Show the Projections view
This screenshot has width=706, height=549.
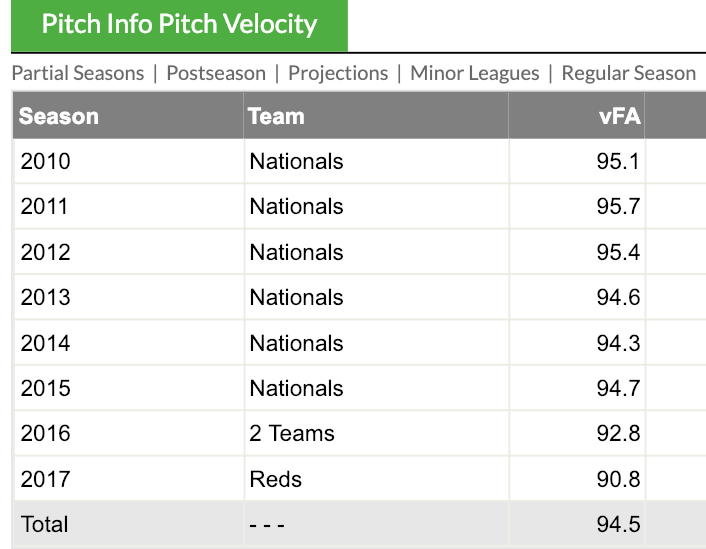(x=338, y=73)
